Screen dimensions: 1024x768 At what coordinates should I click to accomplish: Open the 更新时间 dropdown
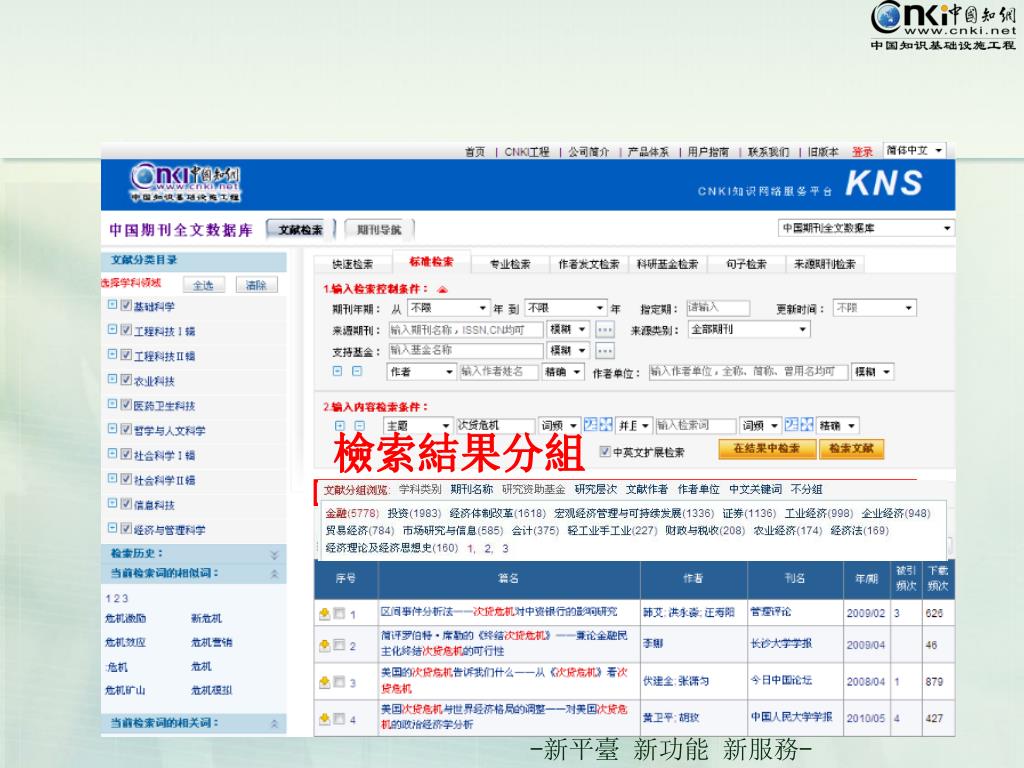(874, 308)
